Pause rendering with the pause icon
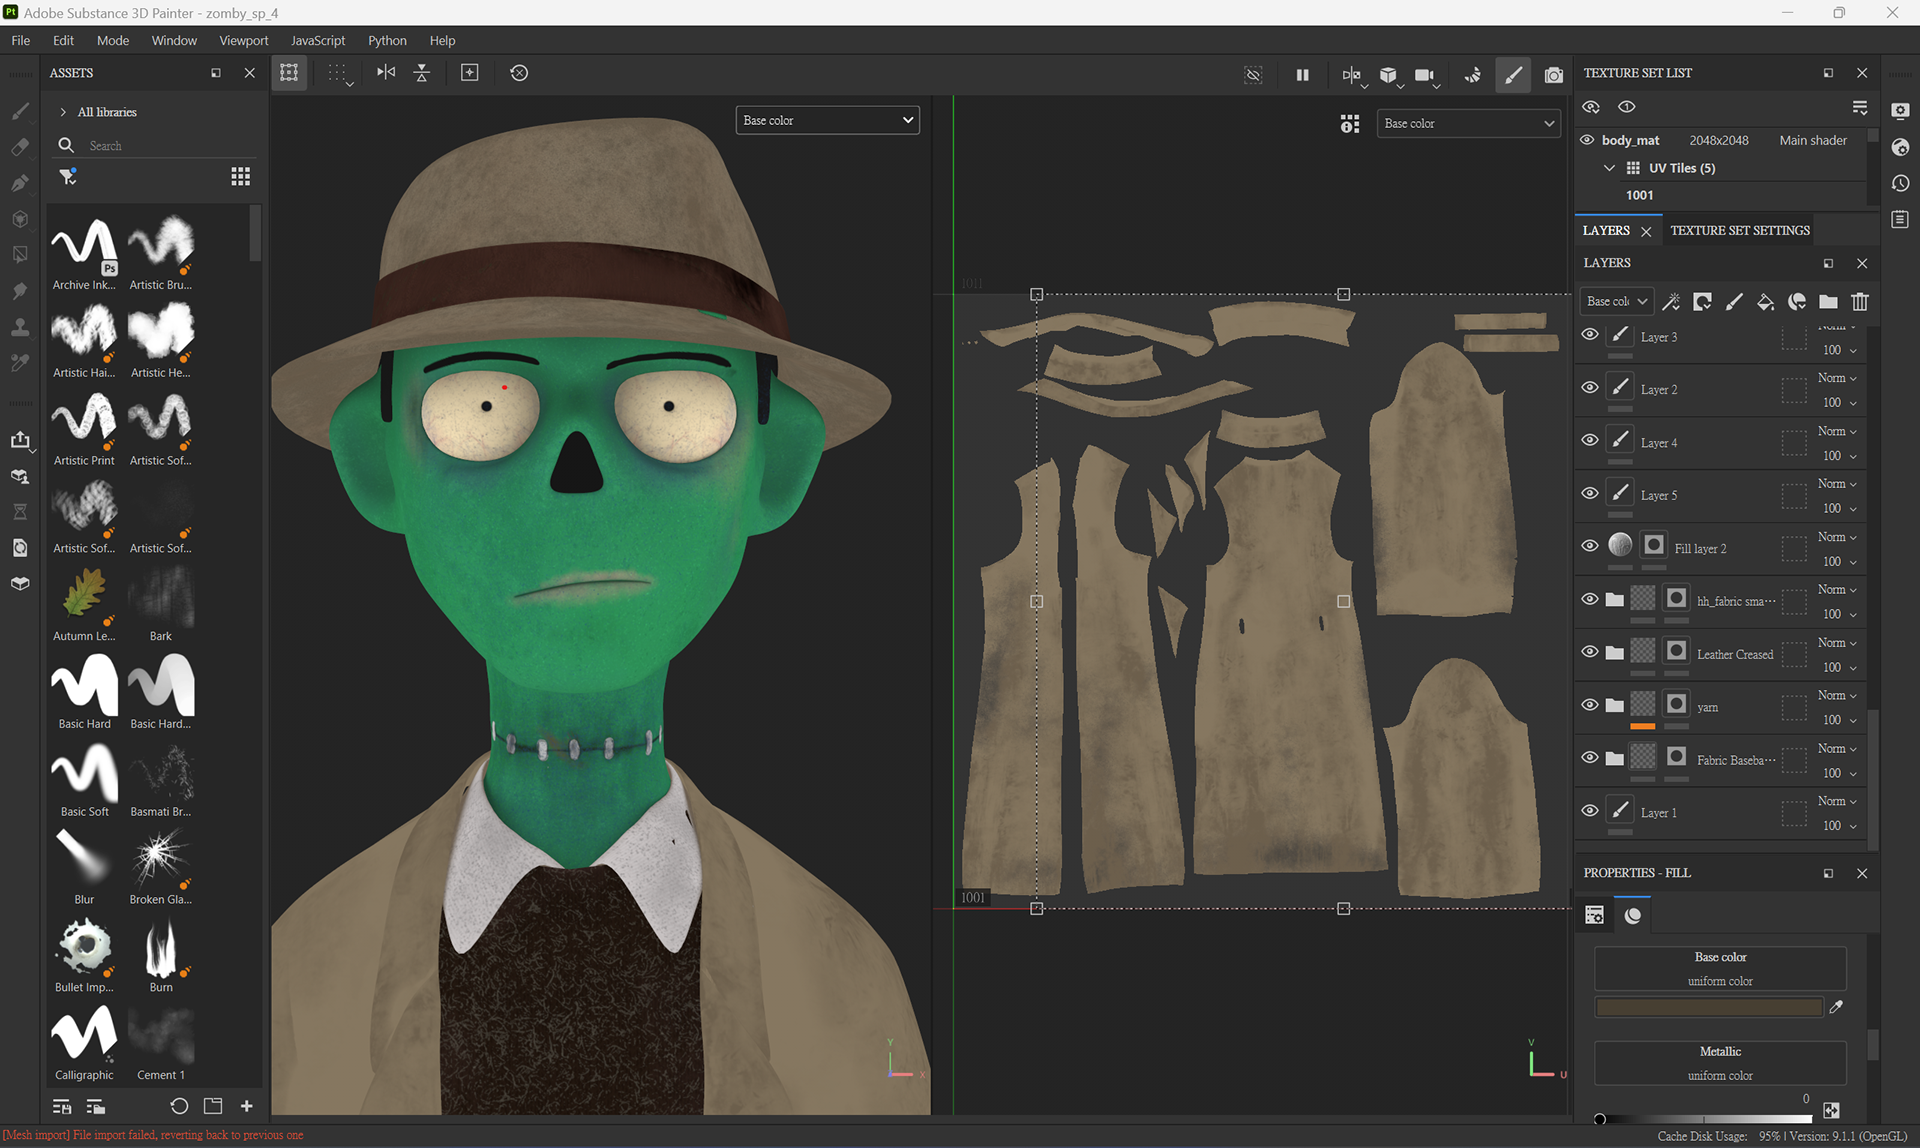Image resolution: width=1920 pixels, height=1148 pixels. (x=1302, y=74)
